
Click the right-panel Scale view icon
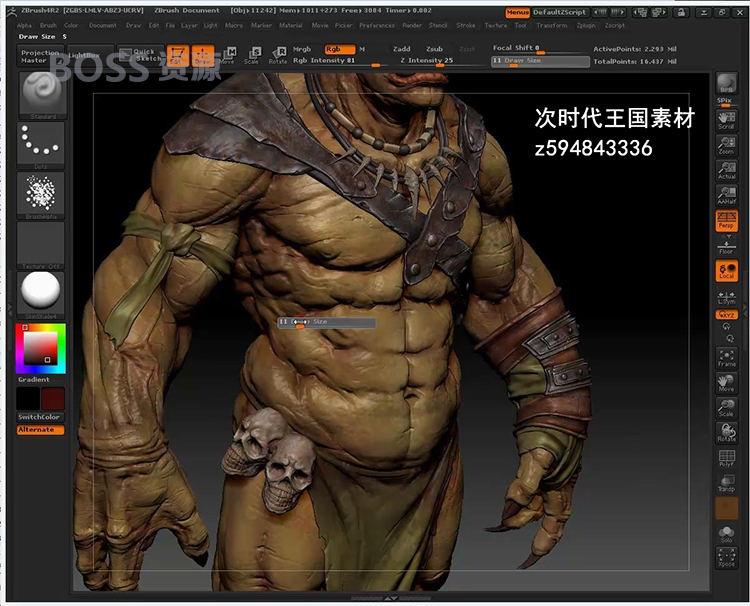(727, 408)
